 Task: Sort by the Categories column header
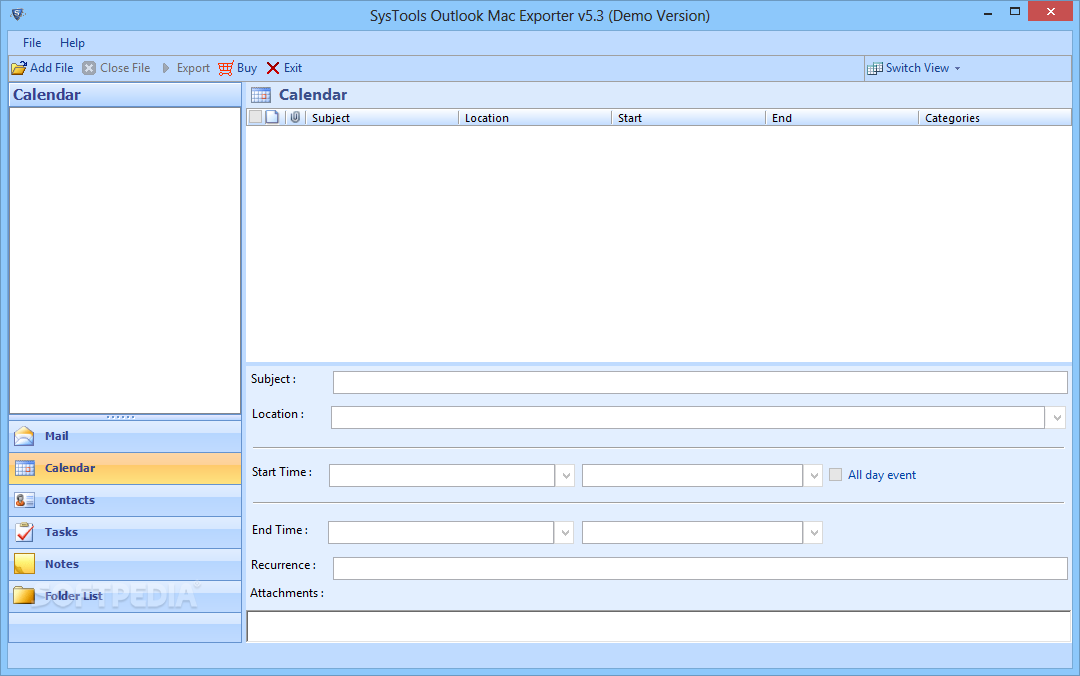995,118
